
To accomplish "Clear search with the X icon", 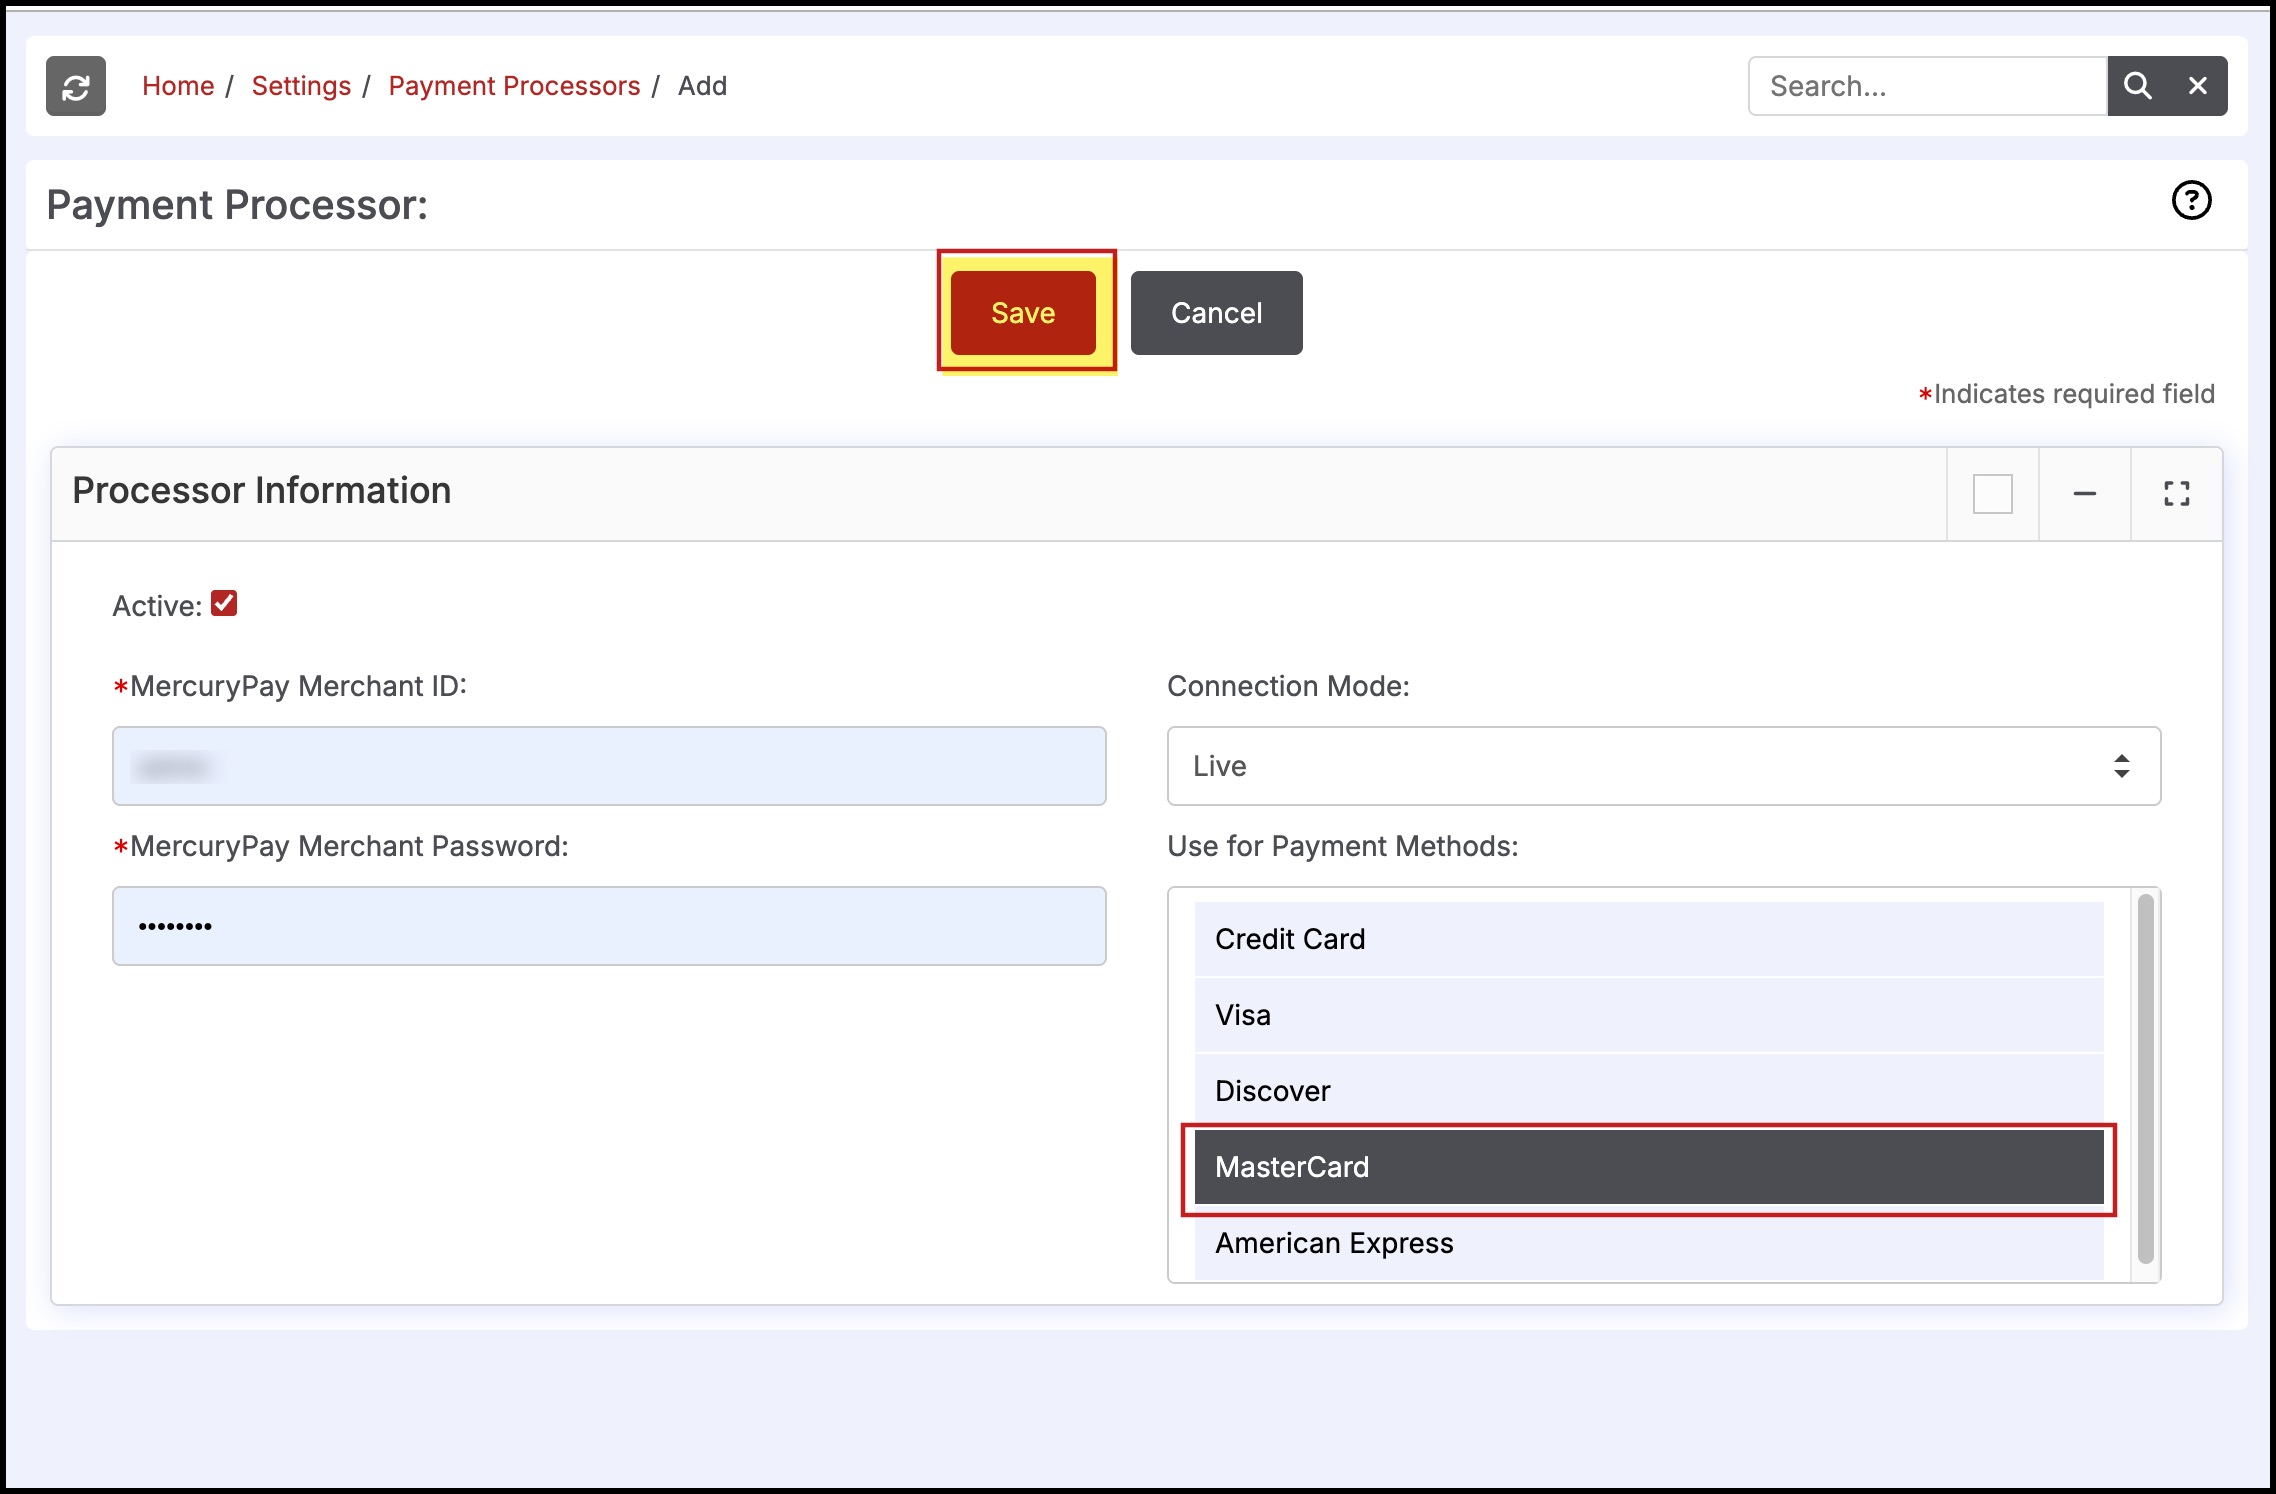I will [2197, 87].
